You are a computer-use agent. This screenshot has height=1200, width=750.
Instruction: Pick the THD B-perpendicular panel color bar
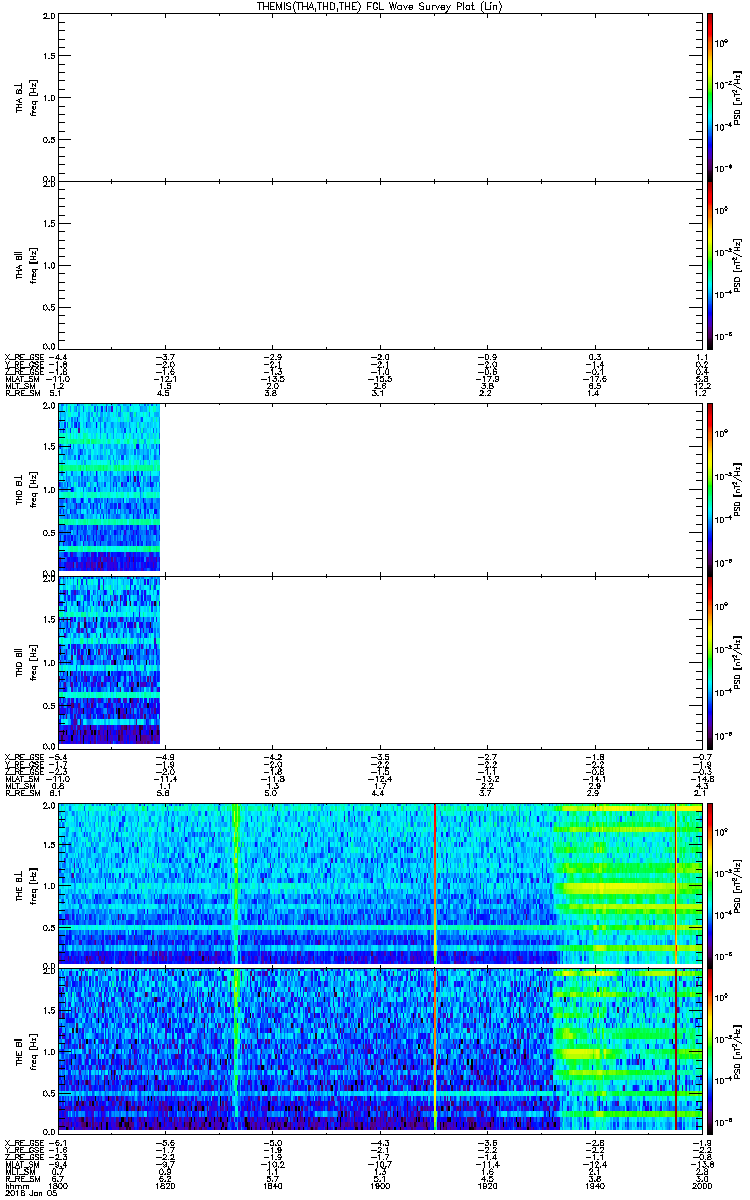709,488
